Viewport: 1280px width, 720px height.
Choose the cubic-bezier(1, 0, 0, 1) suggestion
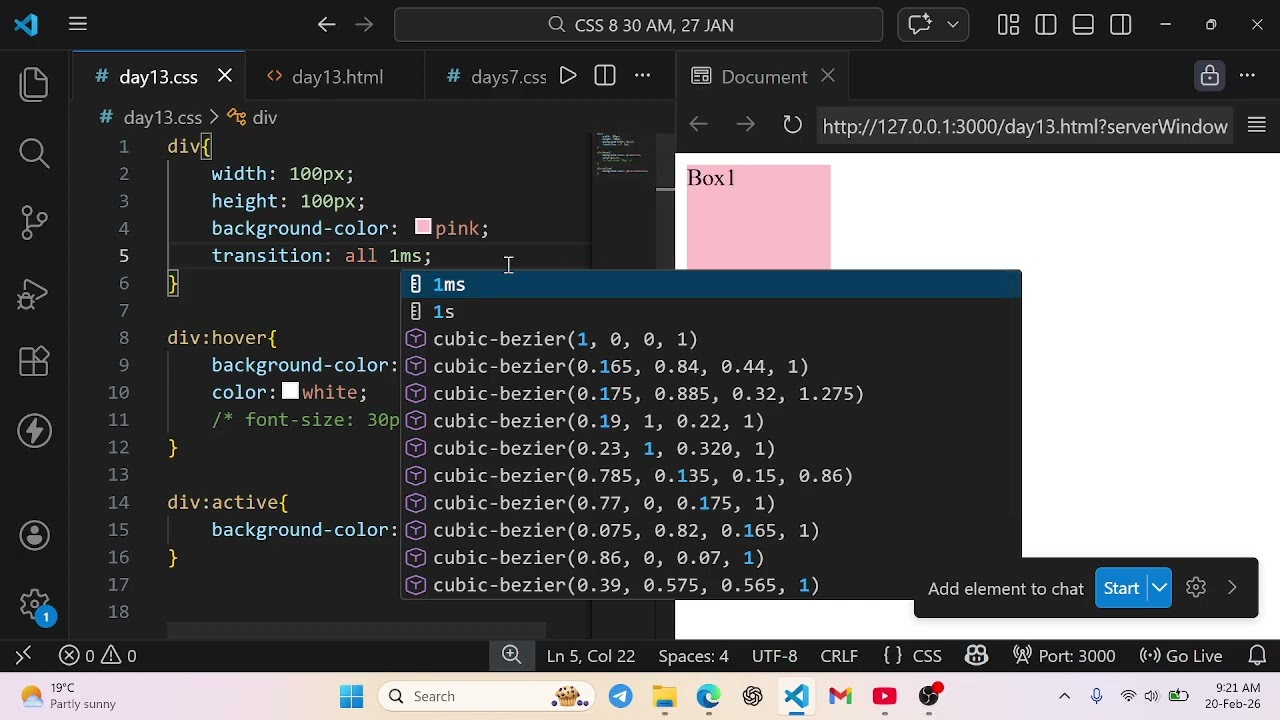tap(711, 339)
